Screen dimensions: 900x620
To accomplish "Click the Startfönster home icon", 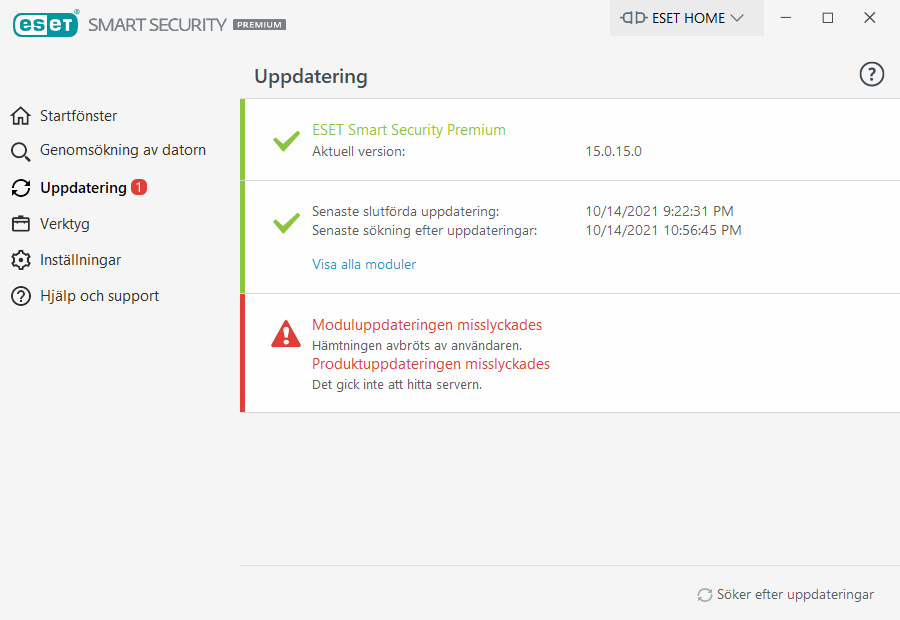I will (21, 116).
